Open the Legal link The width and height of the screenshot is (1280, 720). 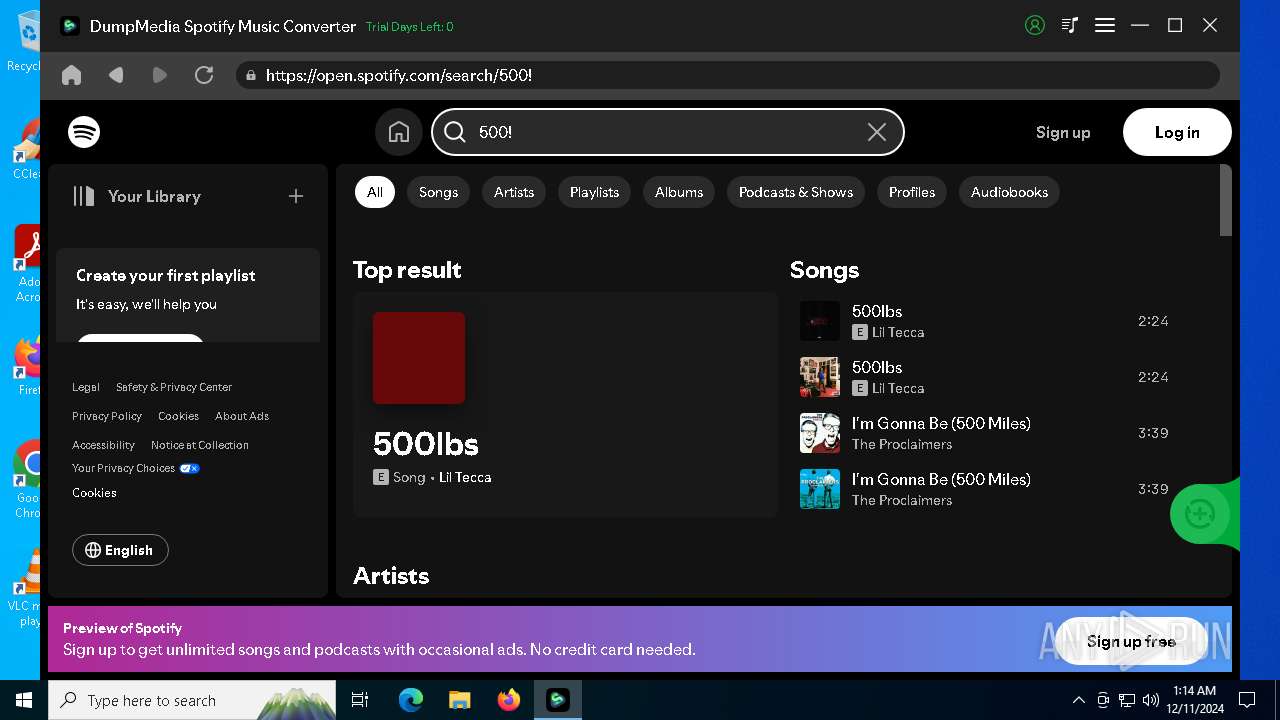[86, 387]
